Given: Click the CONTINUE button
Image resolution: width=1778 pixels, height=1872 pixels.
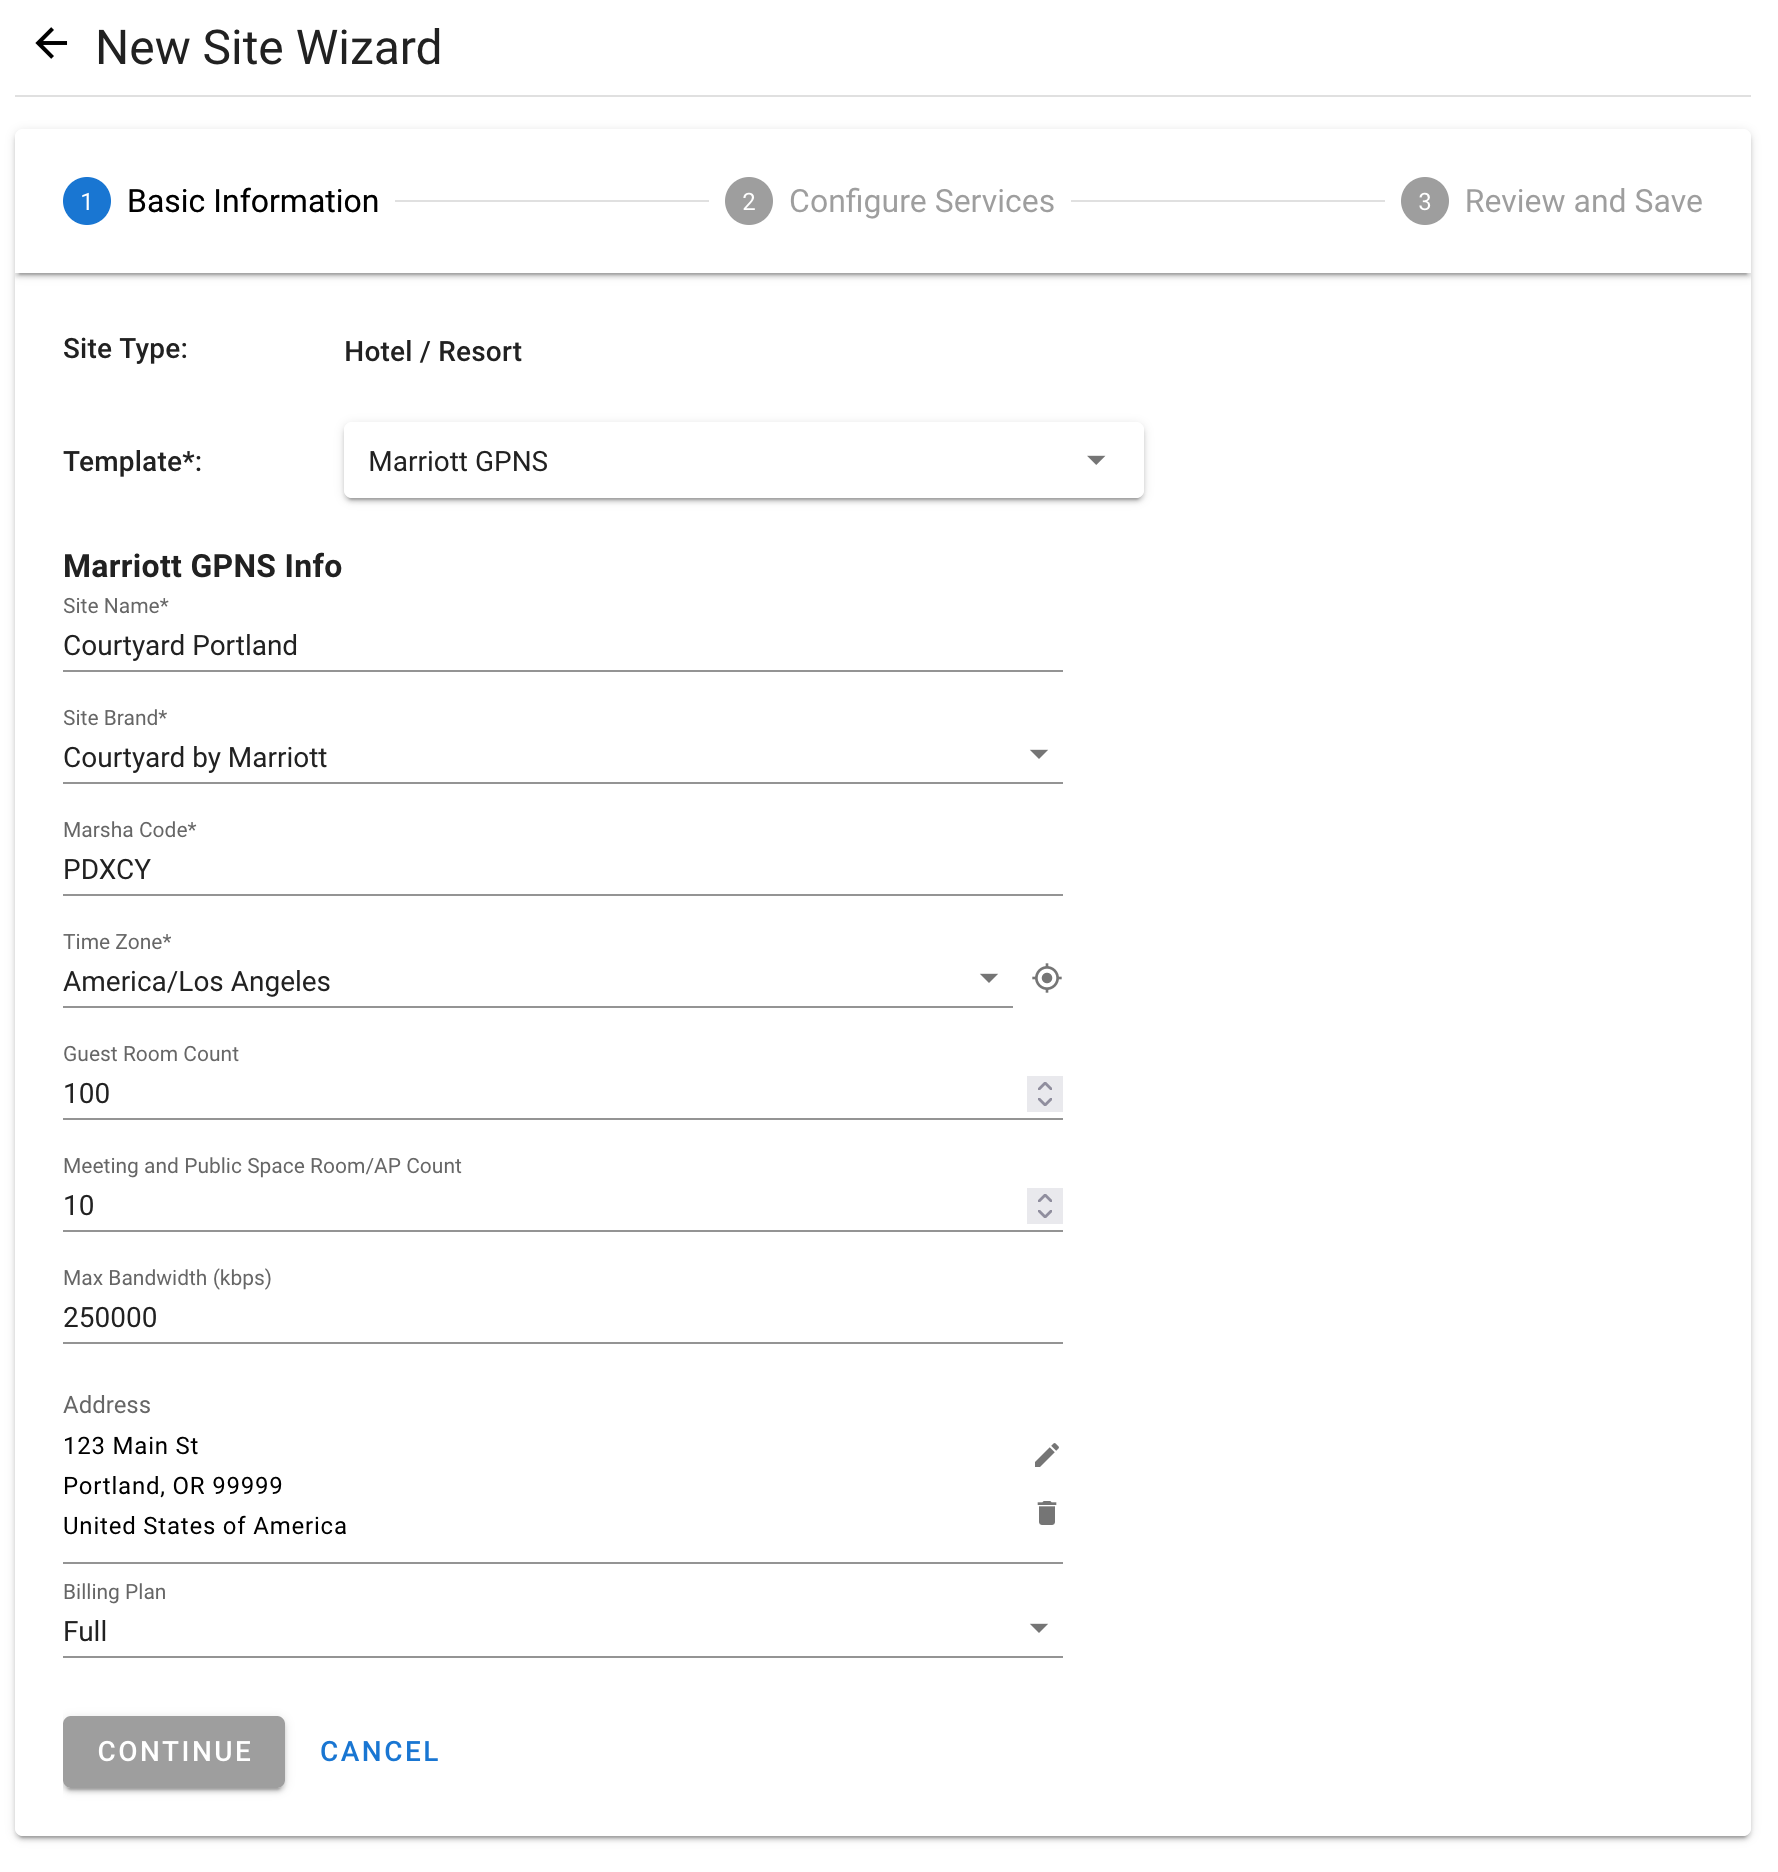Looking at the screenshot, I should 174,1751.
